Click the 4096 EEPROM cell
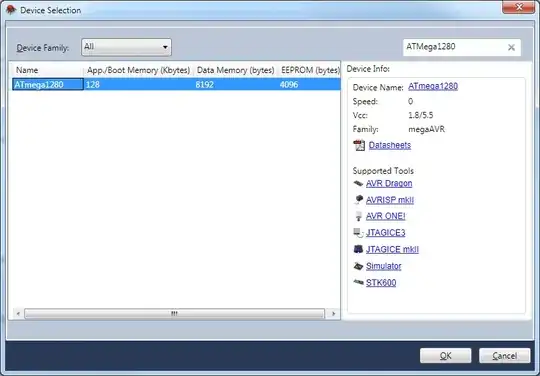Image resolution: width=540 pixels, height=376 pixels. [x=309, y=85]
